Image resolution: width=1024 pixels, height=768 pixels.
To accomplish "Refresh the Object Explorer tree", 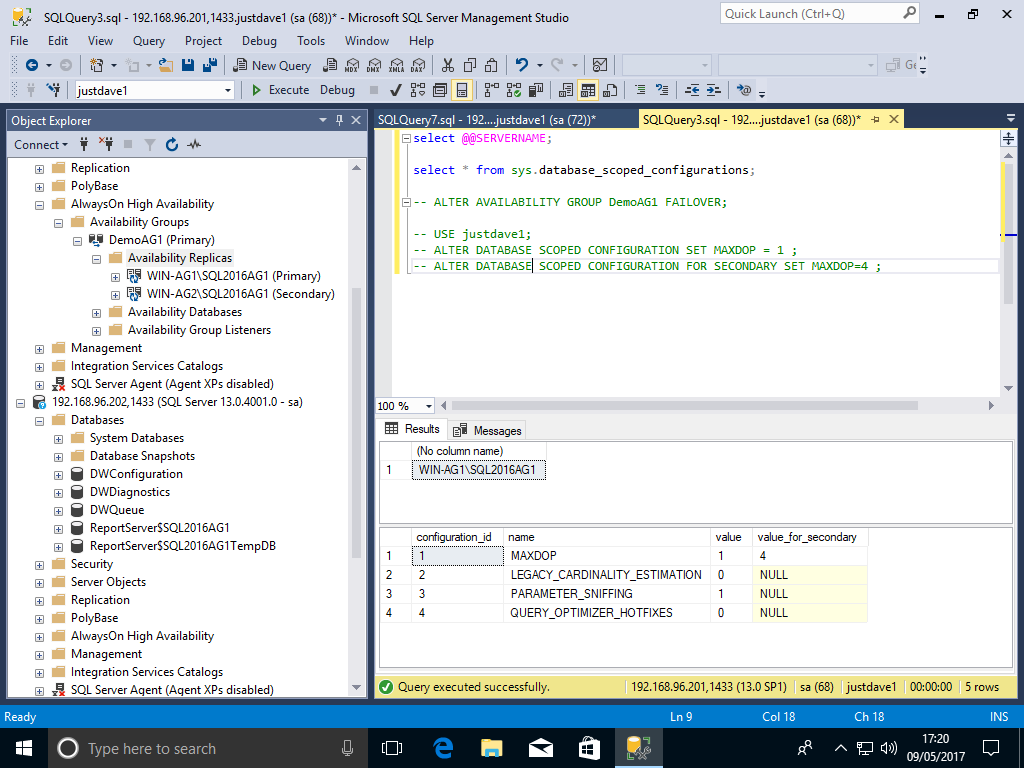I will coord(171,145).
